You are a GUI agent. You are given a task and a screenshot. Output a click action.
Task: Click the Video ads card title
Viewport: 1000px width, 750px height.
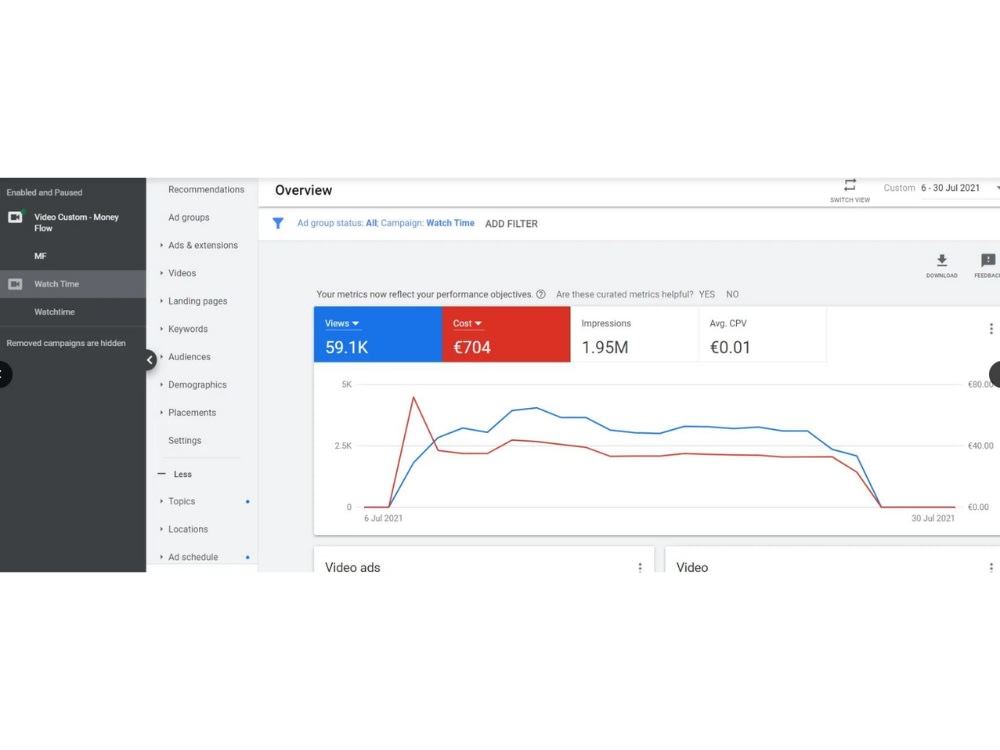352,567
